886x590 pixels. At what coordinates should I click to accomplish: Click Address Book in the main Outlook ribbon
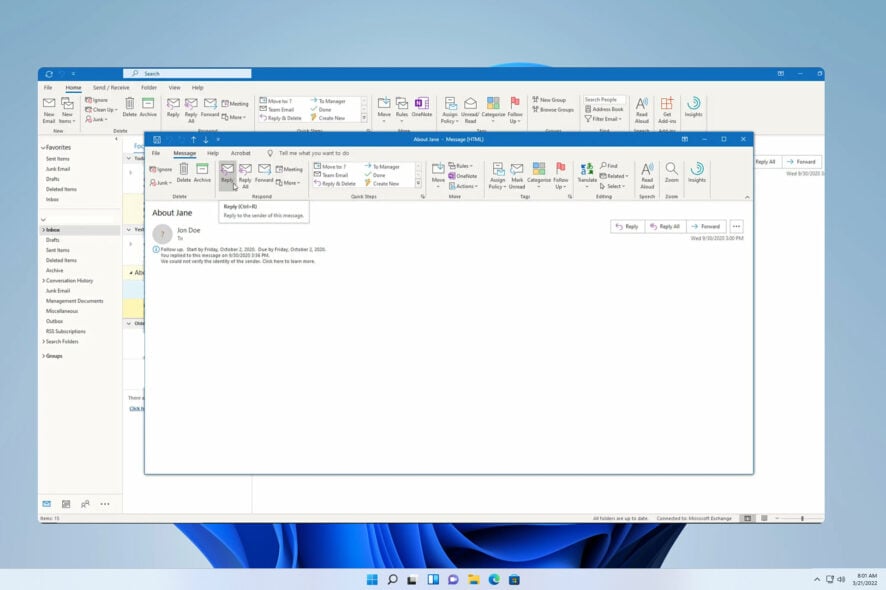604,109
